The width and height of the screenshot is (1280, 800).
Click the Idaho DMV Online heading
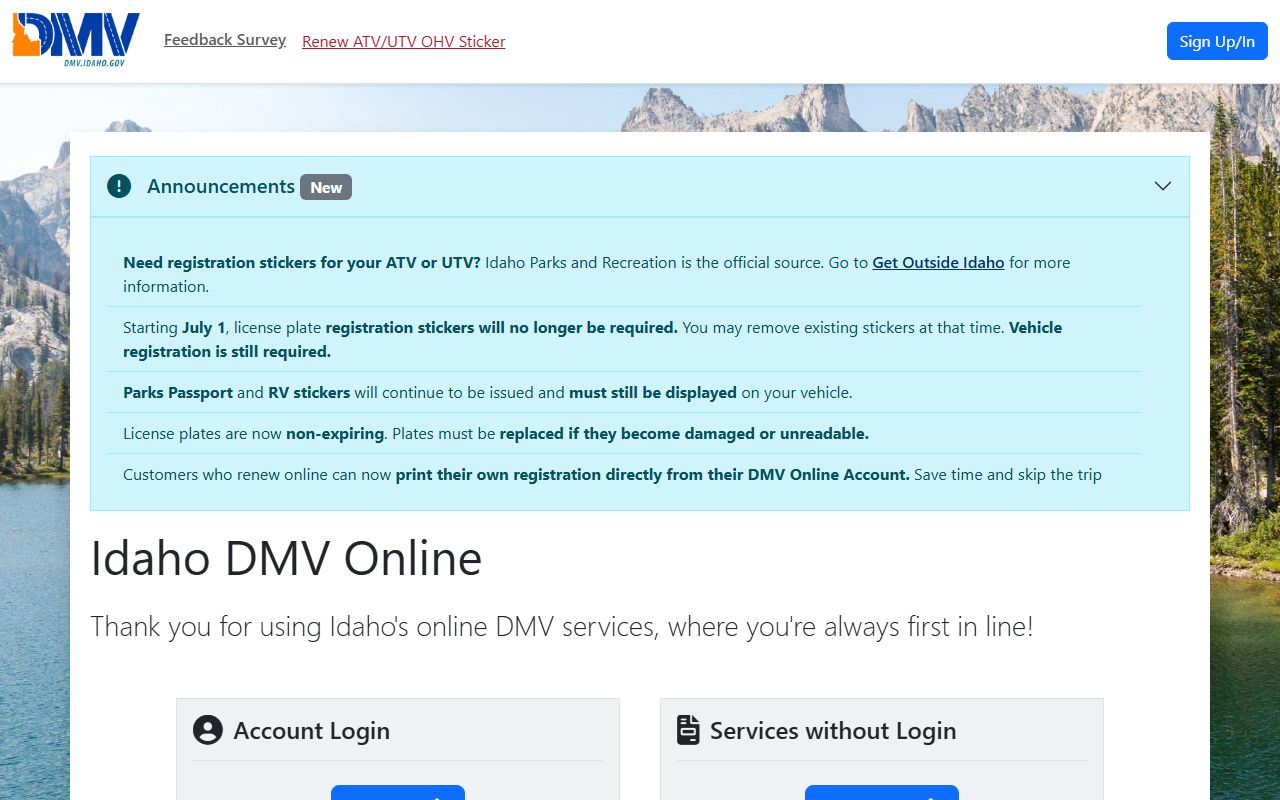tap(286, 558)
